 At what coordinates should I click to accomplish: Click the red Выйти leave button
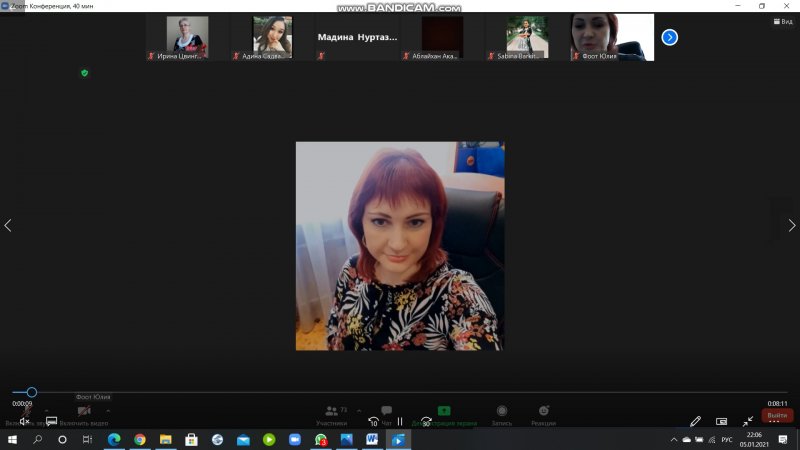(x=777, y=415)
